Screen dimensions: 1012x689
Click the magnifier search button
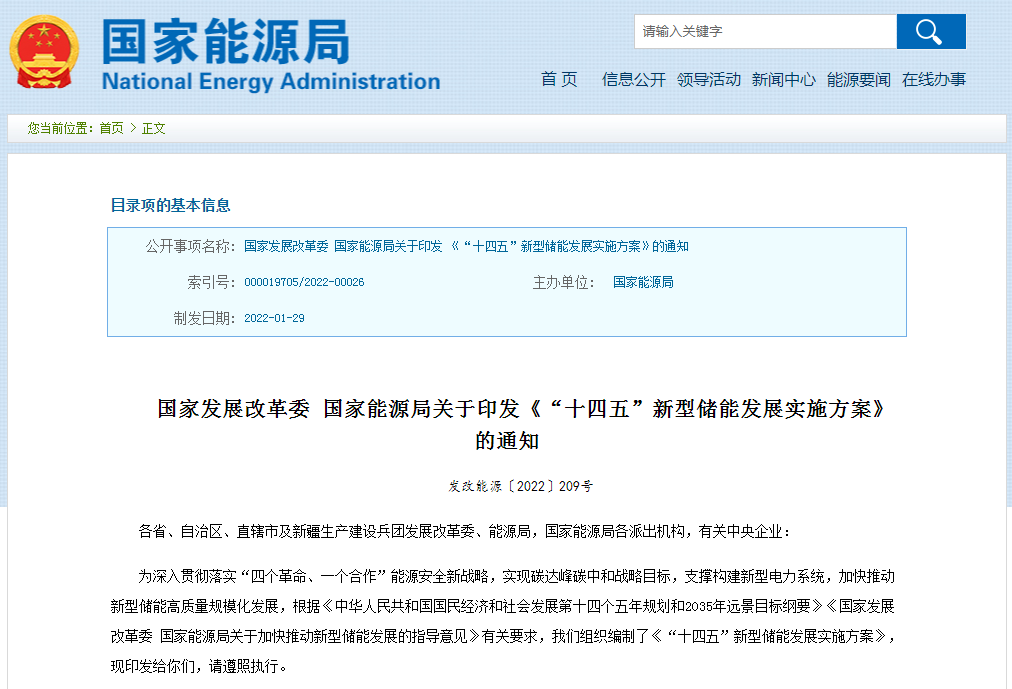(930, 32)
